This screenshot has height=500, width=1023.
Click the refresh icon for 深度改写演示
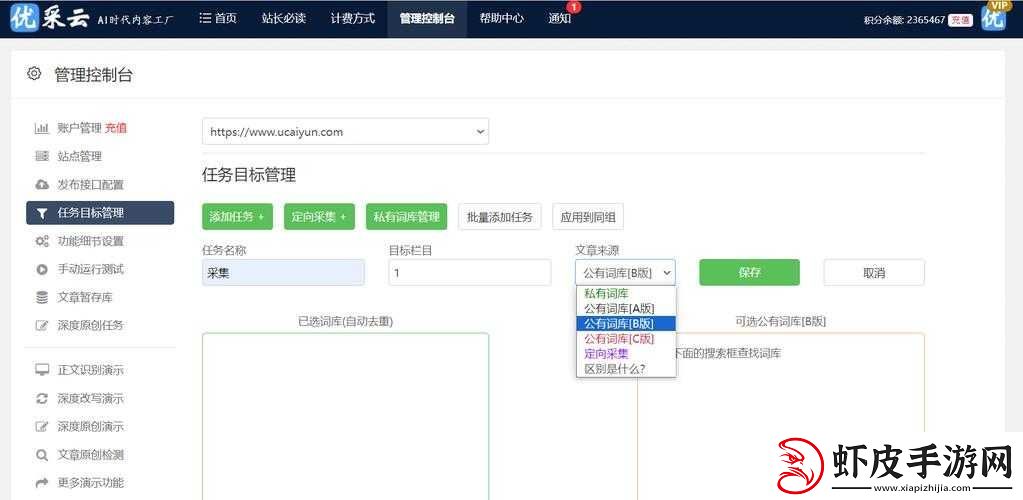coord(42,398)
